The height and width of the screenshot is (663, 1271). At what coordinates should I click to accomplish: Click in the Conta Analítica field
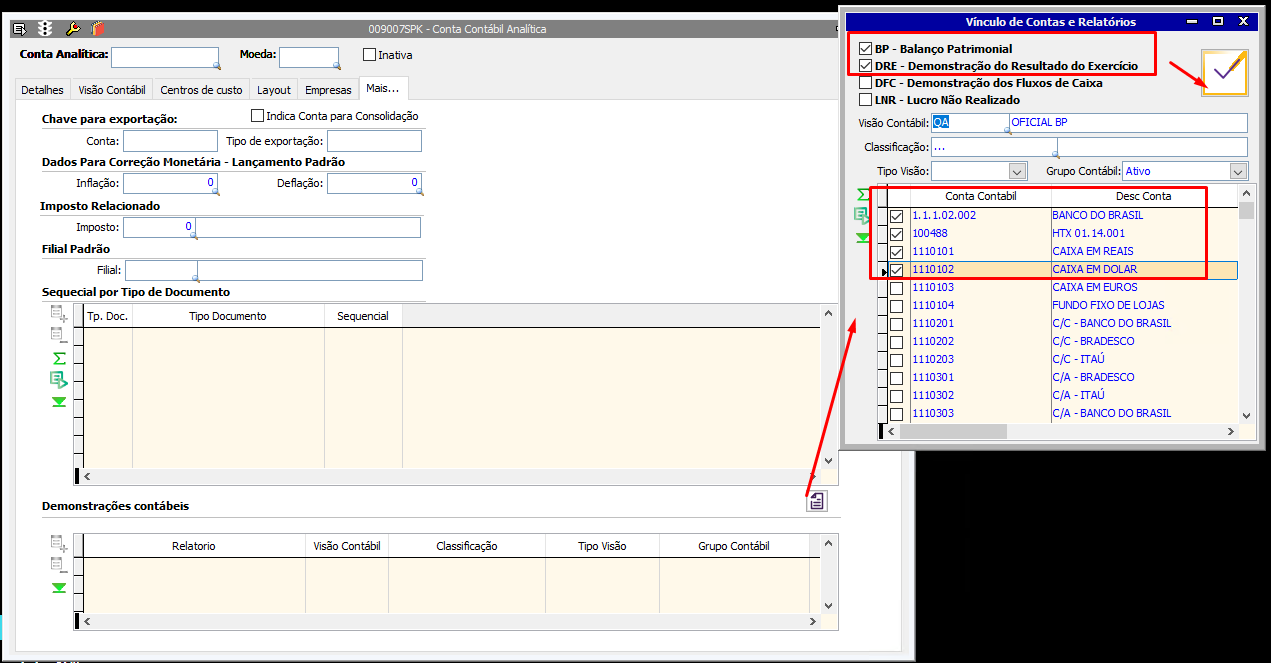click(165, 57)
